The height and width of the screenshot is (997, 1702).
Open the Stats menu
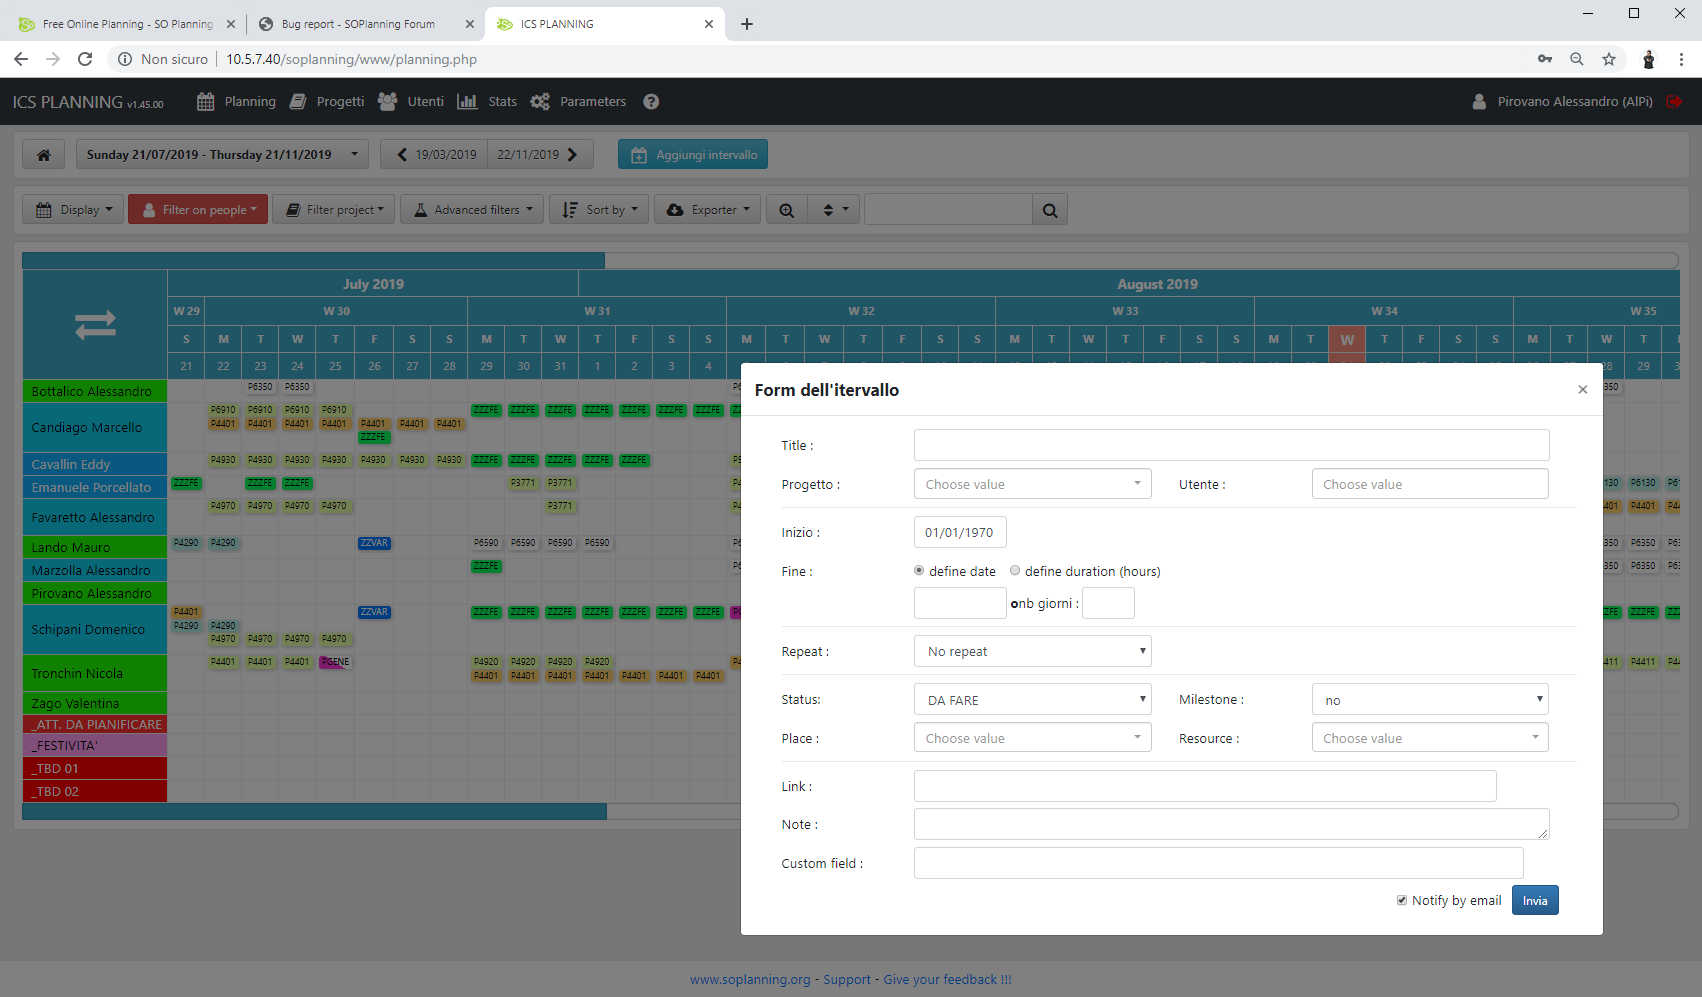[x=488, y=102]
